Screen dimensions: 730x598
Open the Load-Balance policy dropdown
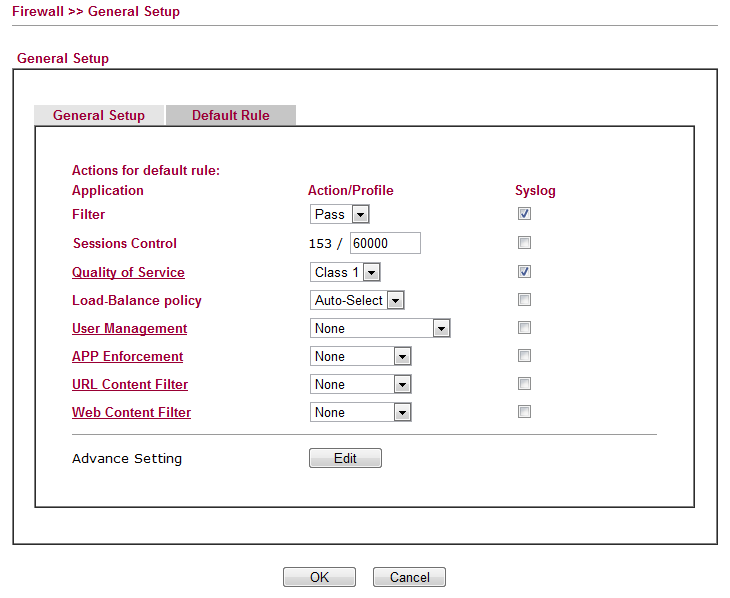click(x=357, y=300)
